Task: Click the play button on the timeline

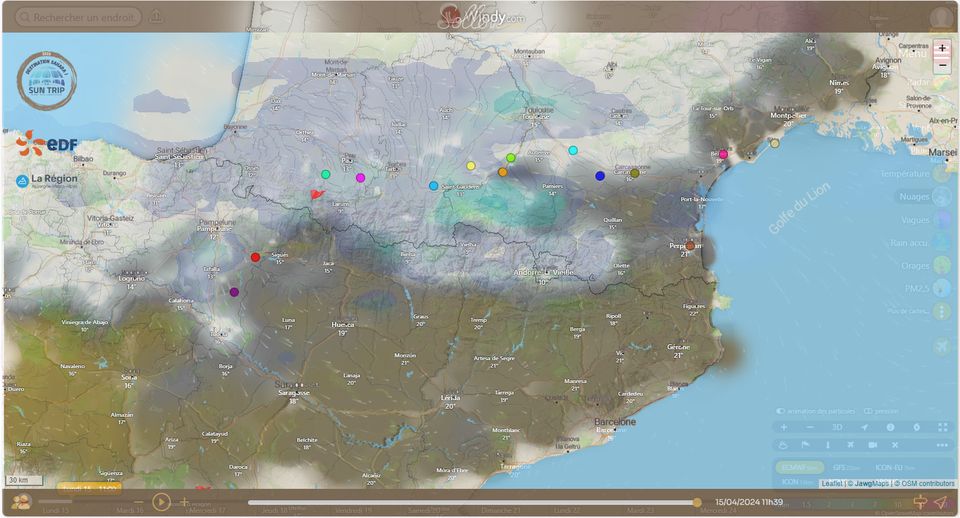Action: pyautogui.click(x=160, y=502)
